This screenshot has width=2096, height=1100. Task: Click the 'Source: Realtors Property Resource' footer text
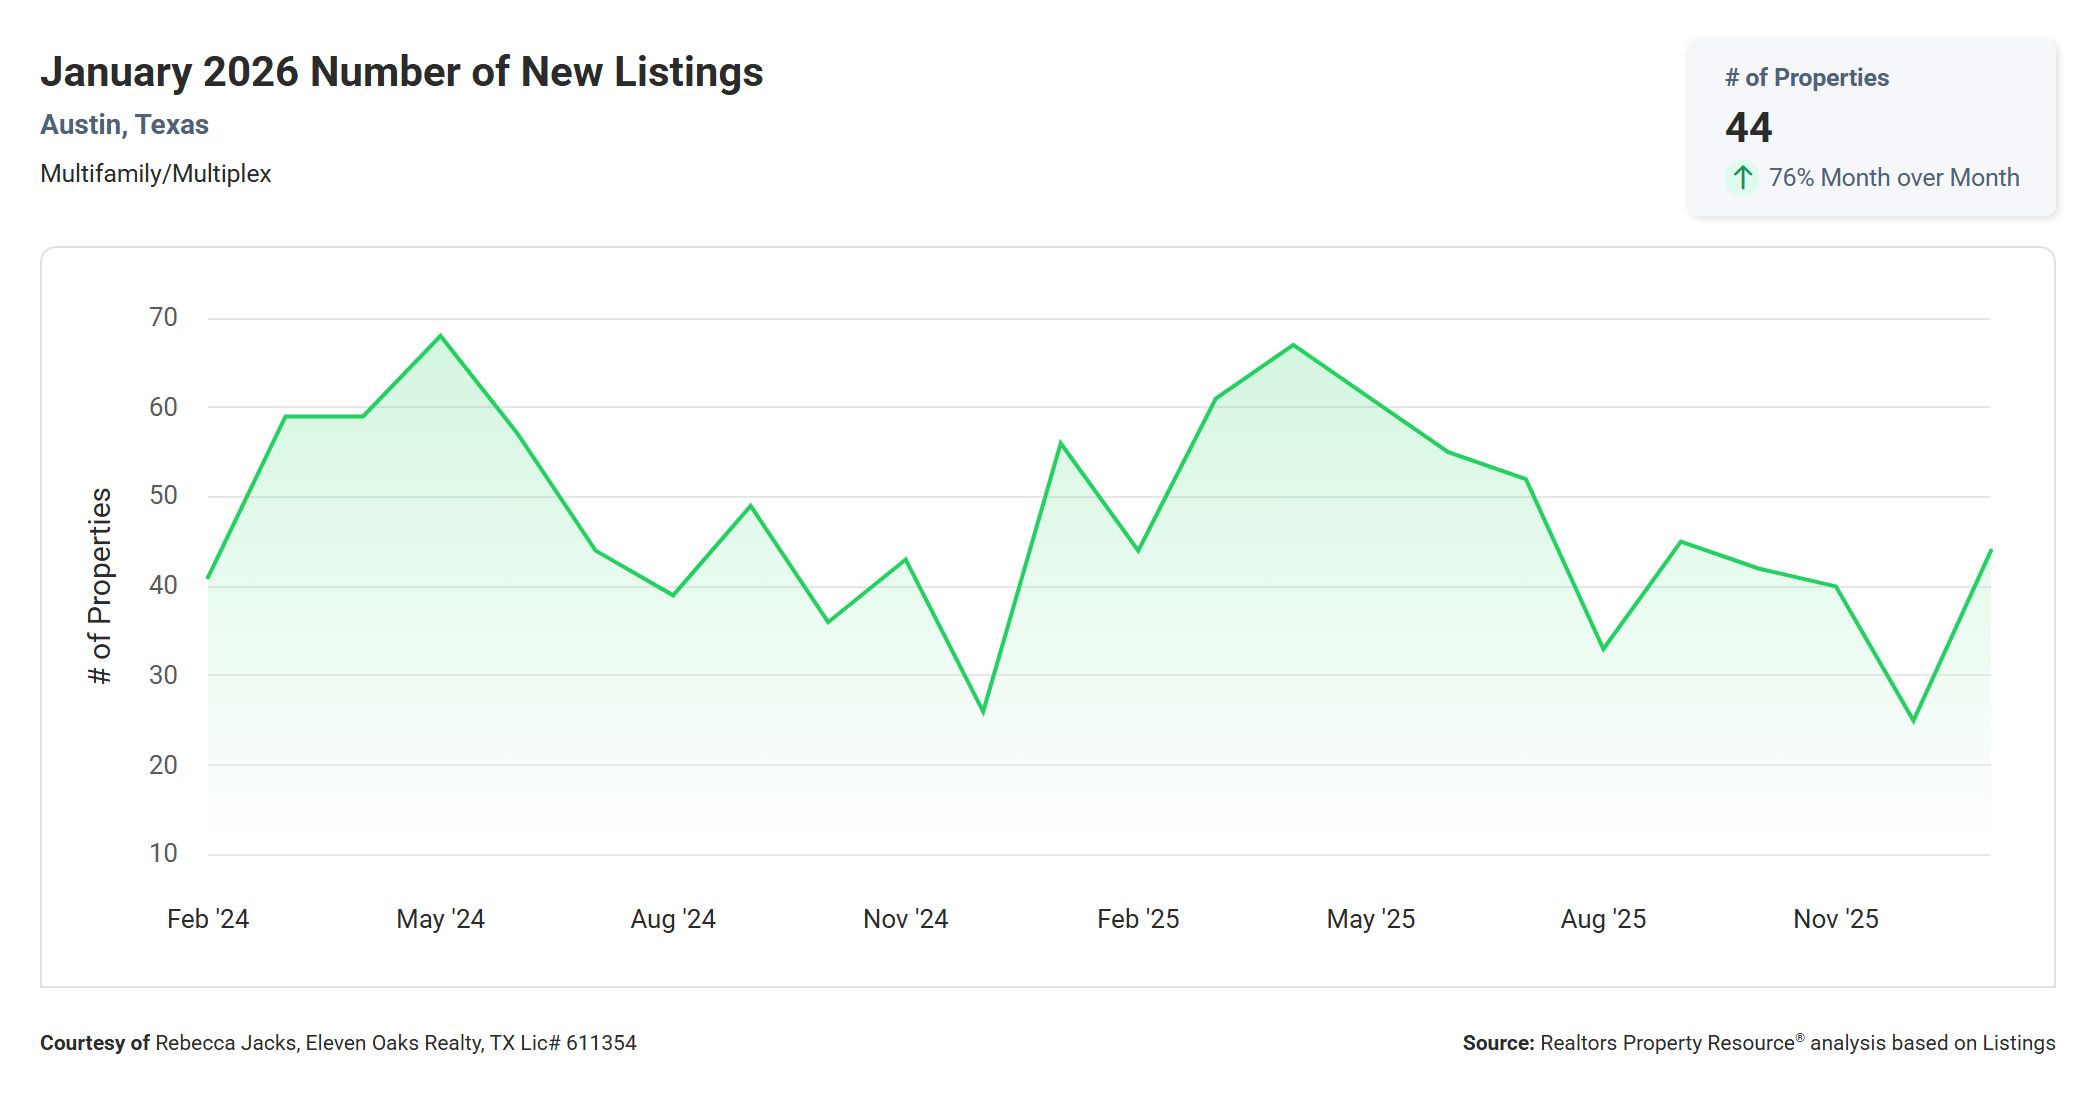[x=1759, y=1043]
